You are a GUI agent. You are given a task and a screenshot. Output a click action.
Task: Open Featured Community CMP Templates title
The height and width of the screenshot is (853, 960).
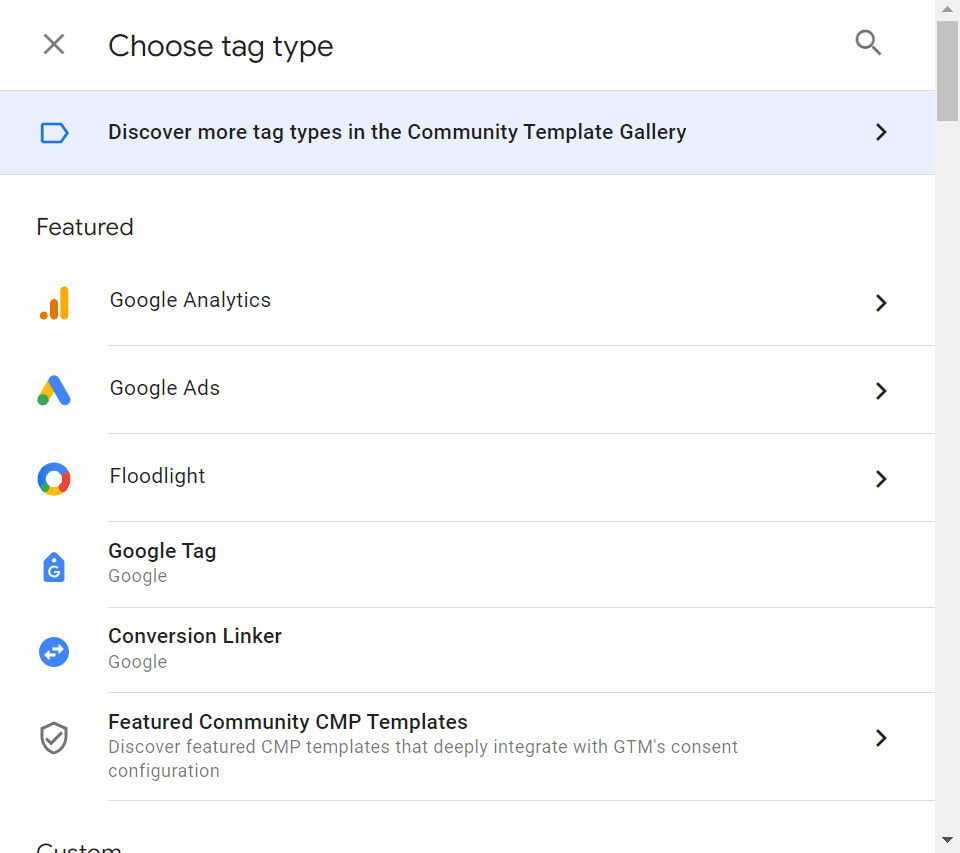288,722
